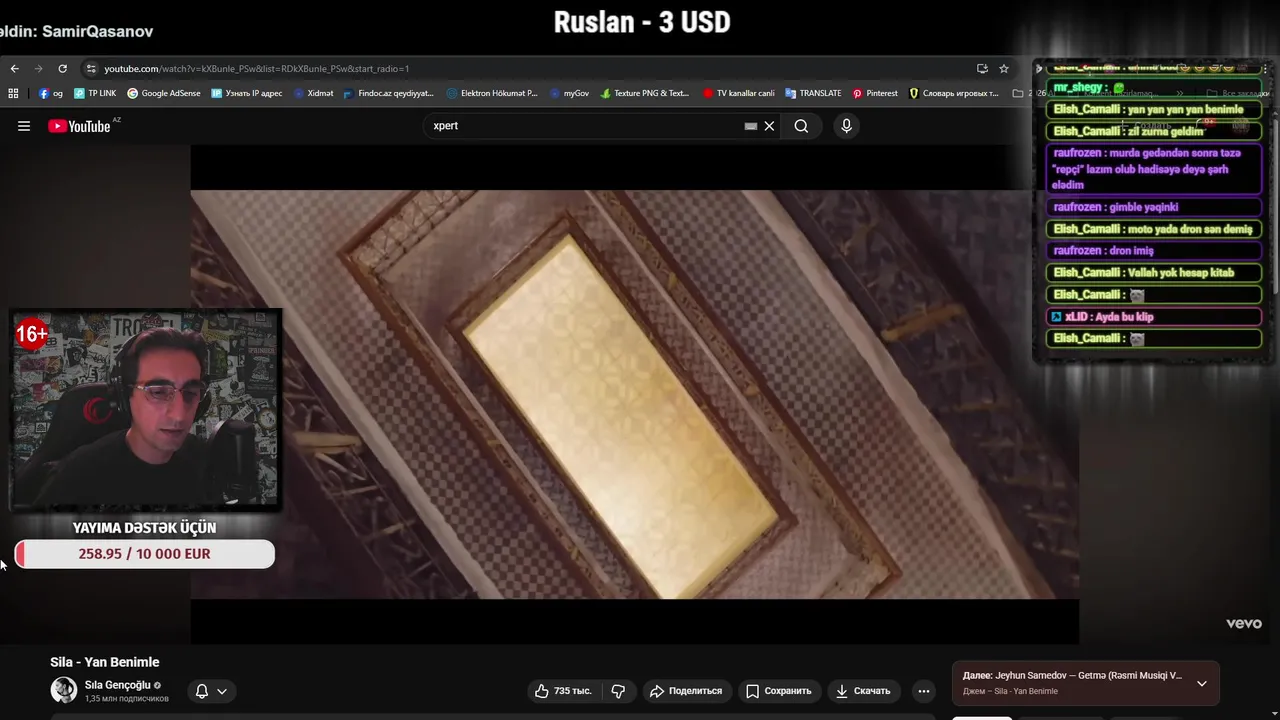Open the Texture PNG & Text bookmark
The width and height of the screenshot is (1280, 720).
645,93
